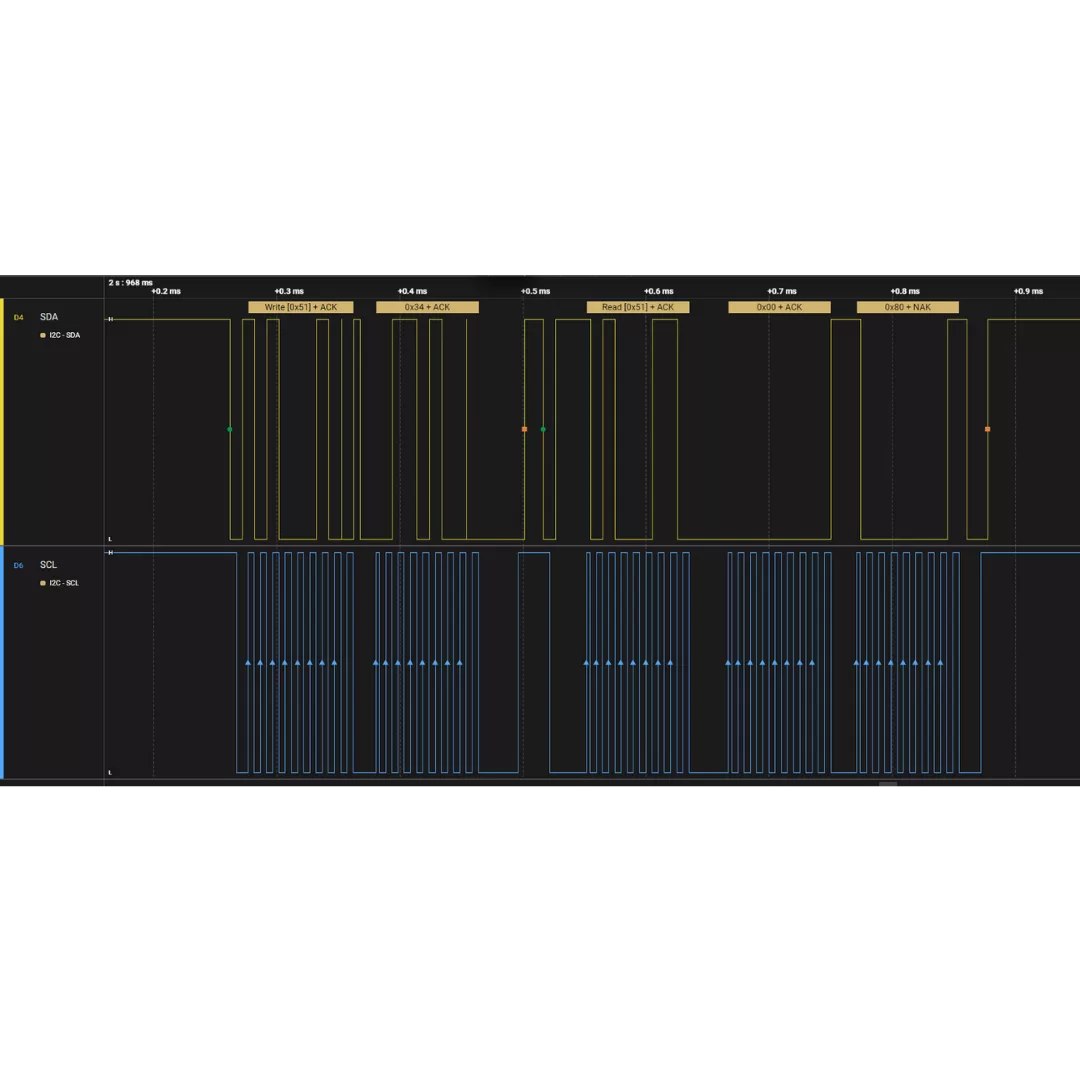The width and height of the screenshot is (1080, 1080).
Task: Click the blue SCL channel color bar
Action: 2,662
